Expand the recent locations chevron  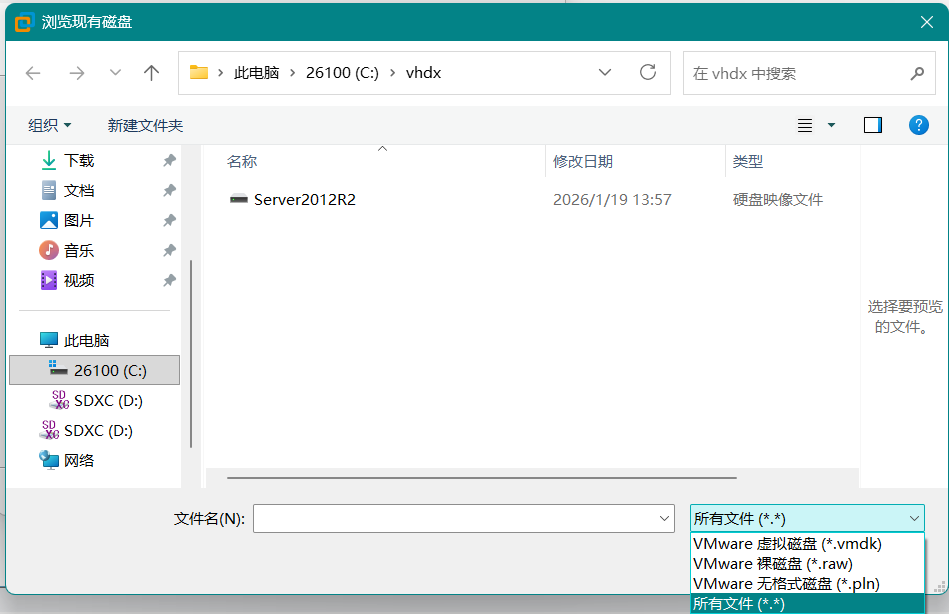click(x=115, y=73)
